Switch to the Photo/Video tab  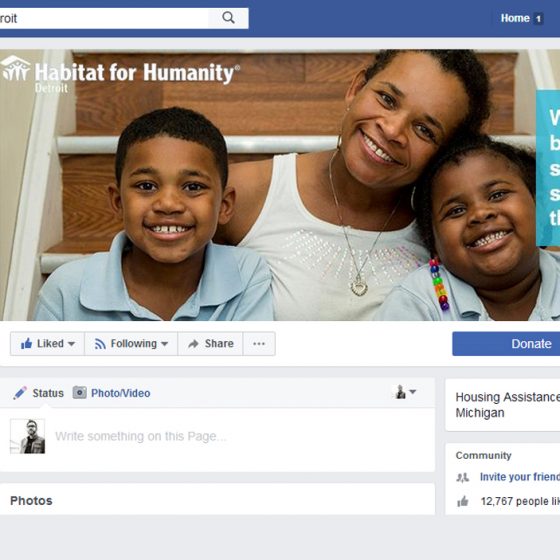point(111,393)
